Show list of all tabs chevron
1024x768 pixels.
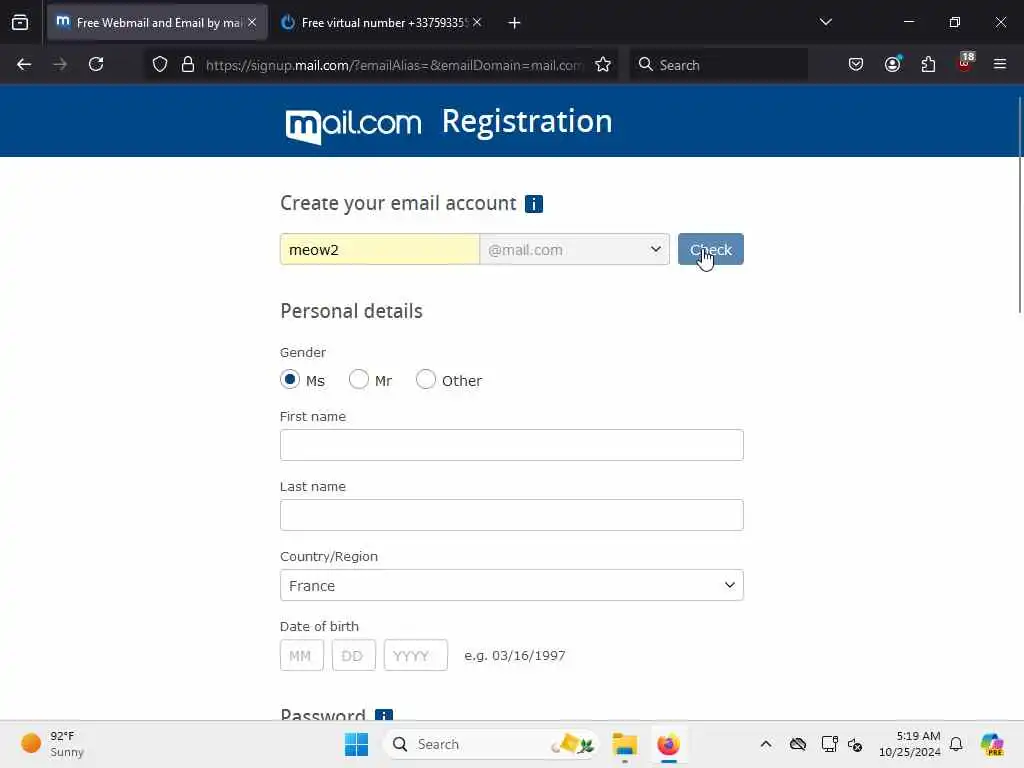tap(825, 22)
